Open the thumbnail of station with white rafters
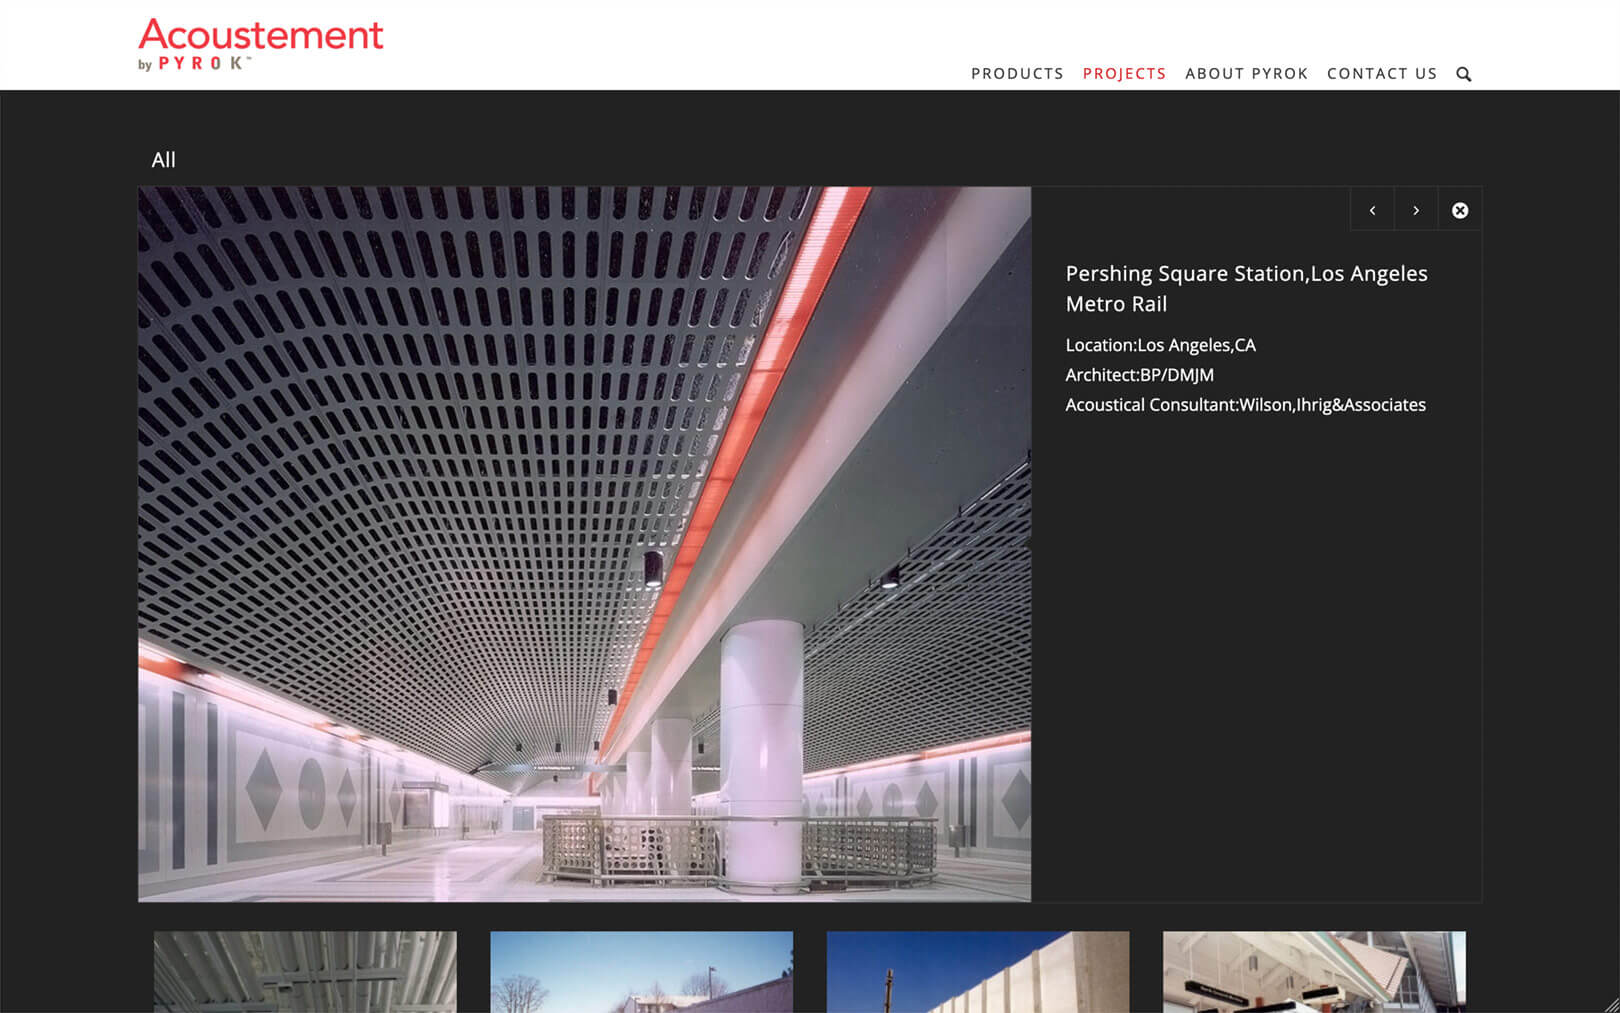The image size is (1620, 1013). pyautogui.click(x=1314, y=972)
